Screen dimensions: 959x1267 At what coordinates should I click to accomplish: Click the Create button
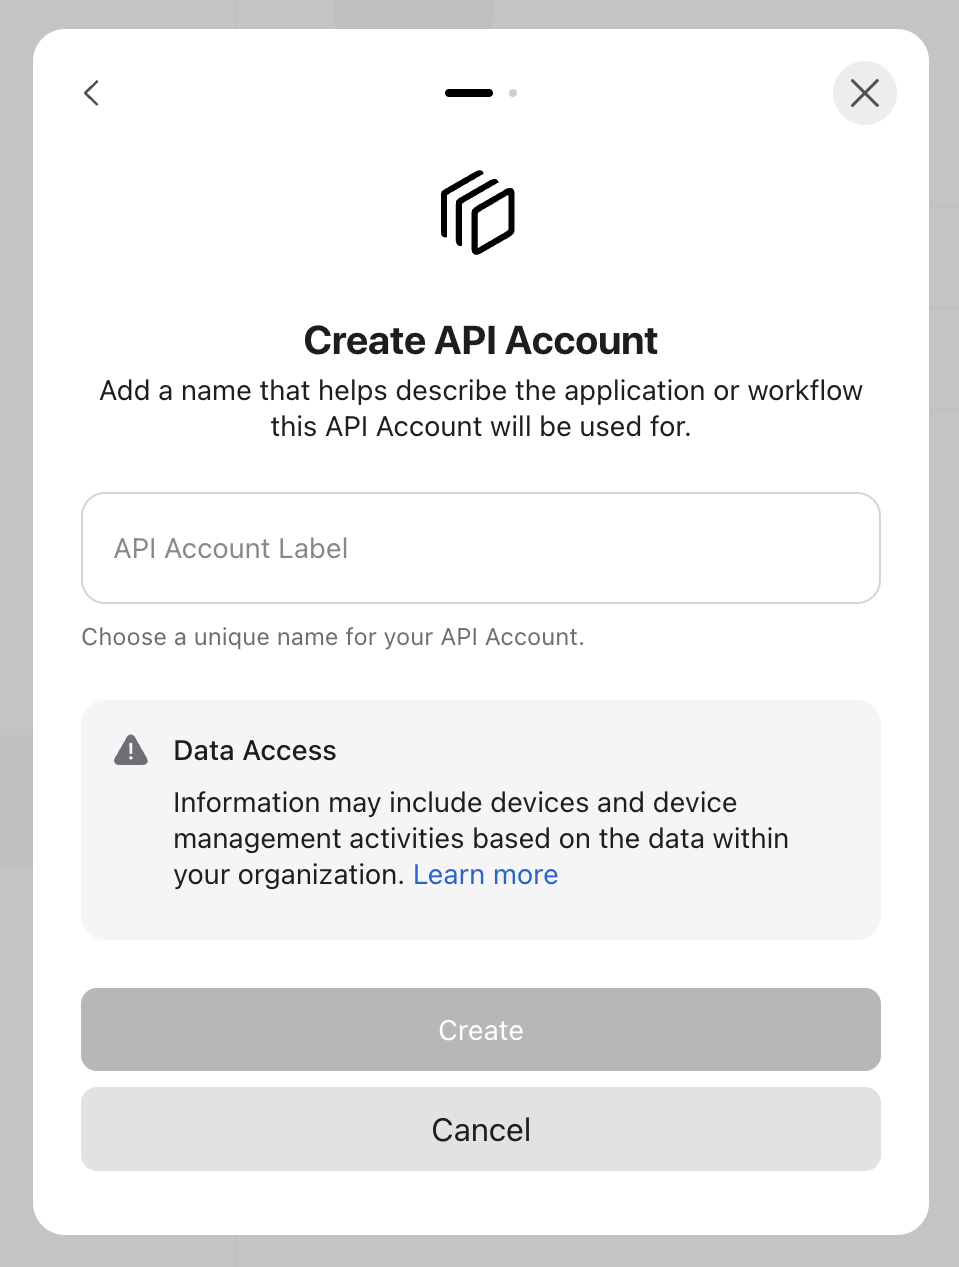480,1029
